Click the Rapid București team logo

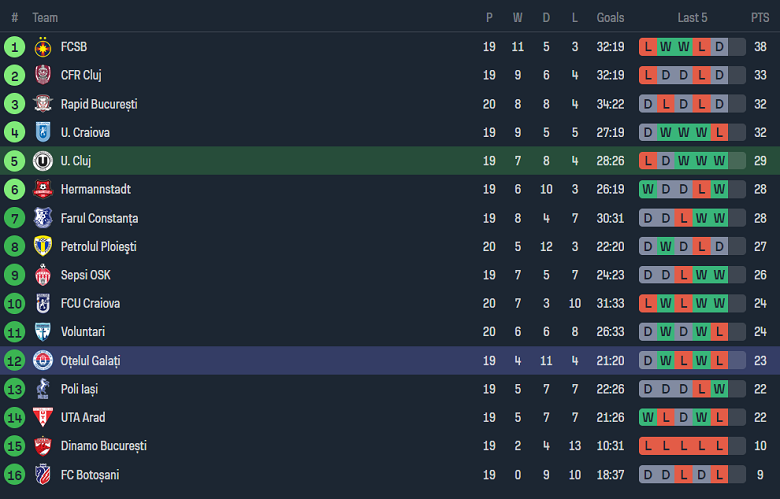[x=43, y=104]
